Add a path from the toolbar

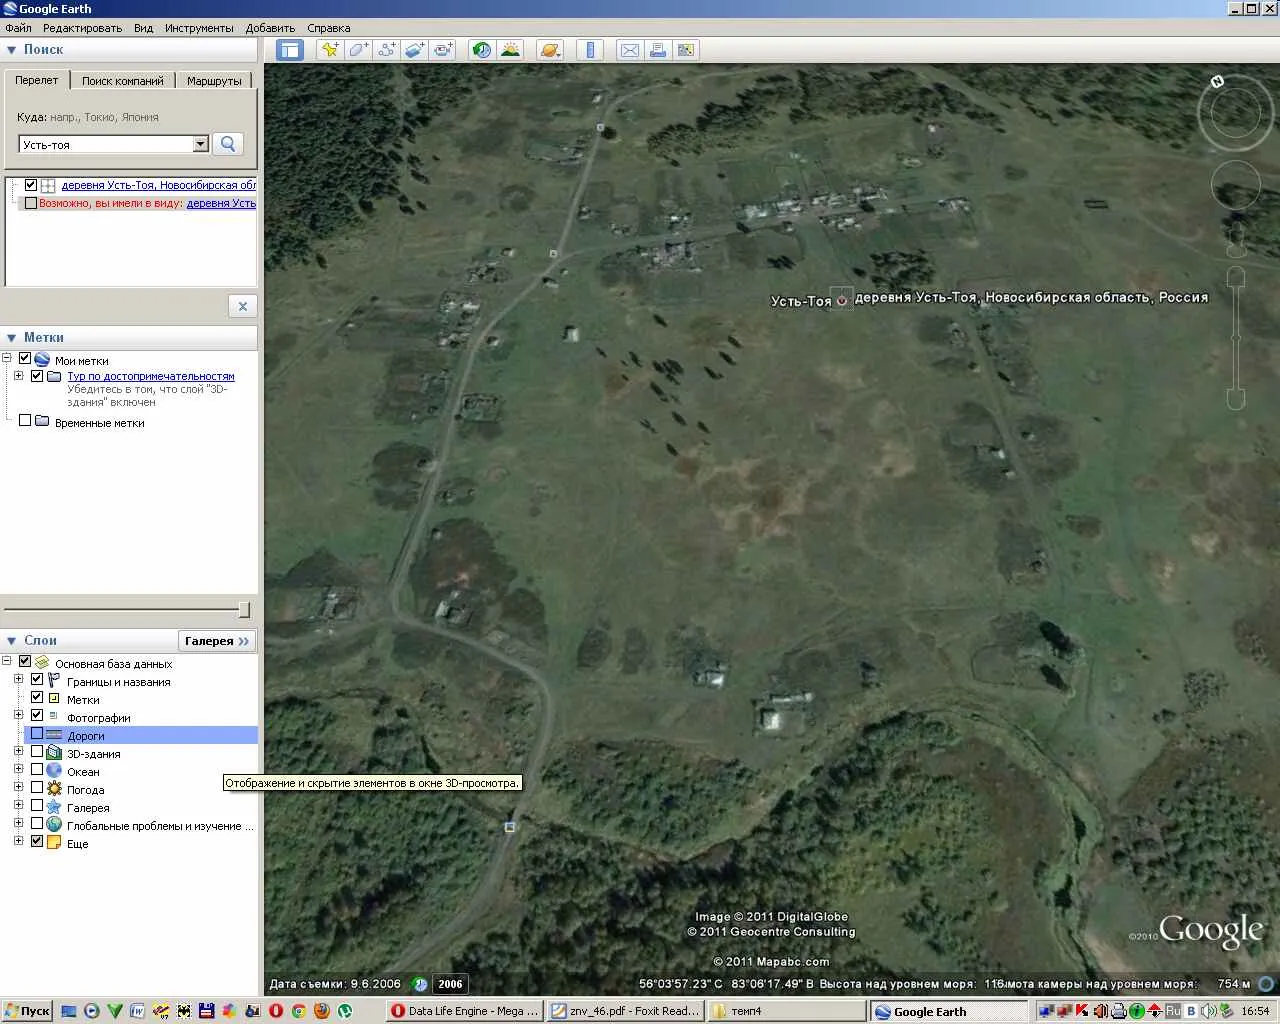(x=386, y=49)
